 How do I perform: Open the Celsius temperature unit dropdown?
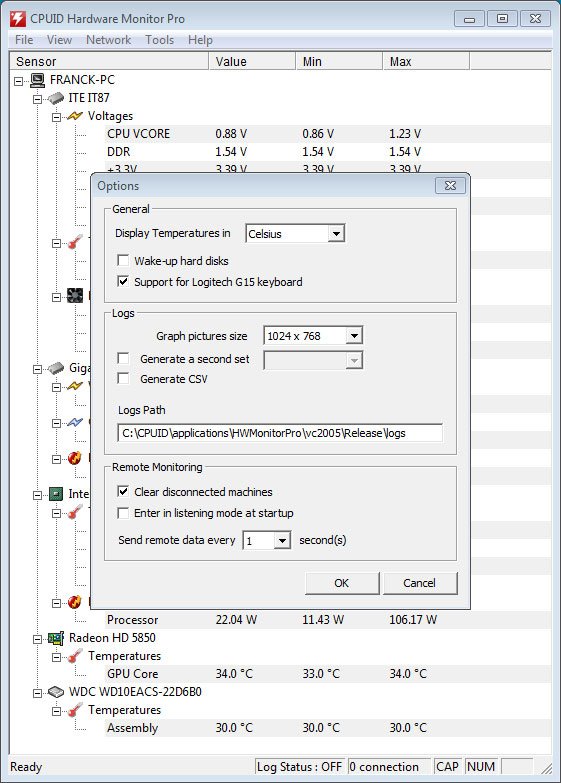tap(336, 233)
